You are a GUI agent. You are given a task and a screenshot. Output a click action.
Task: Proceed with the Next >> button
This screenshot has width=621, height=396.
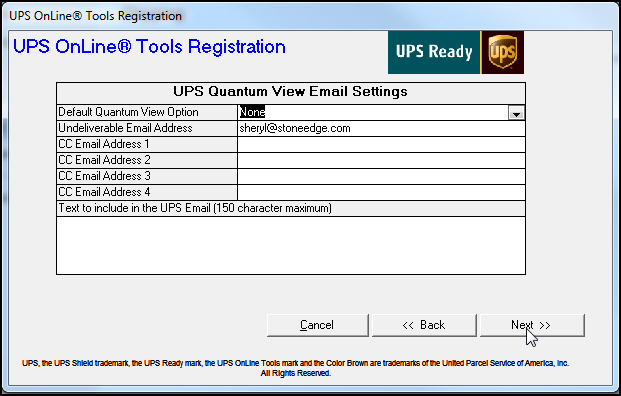tap(532, 326)
